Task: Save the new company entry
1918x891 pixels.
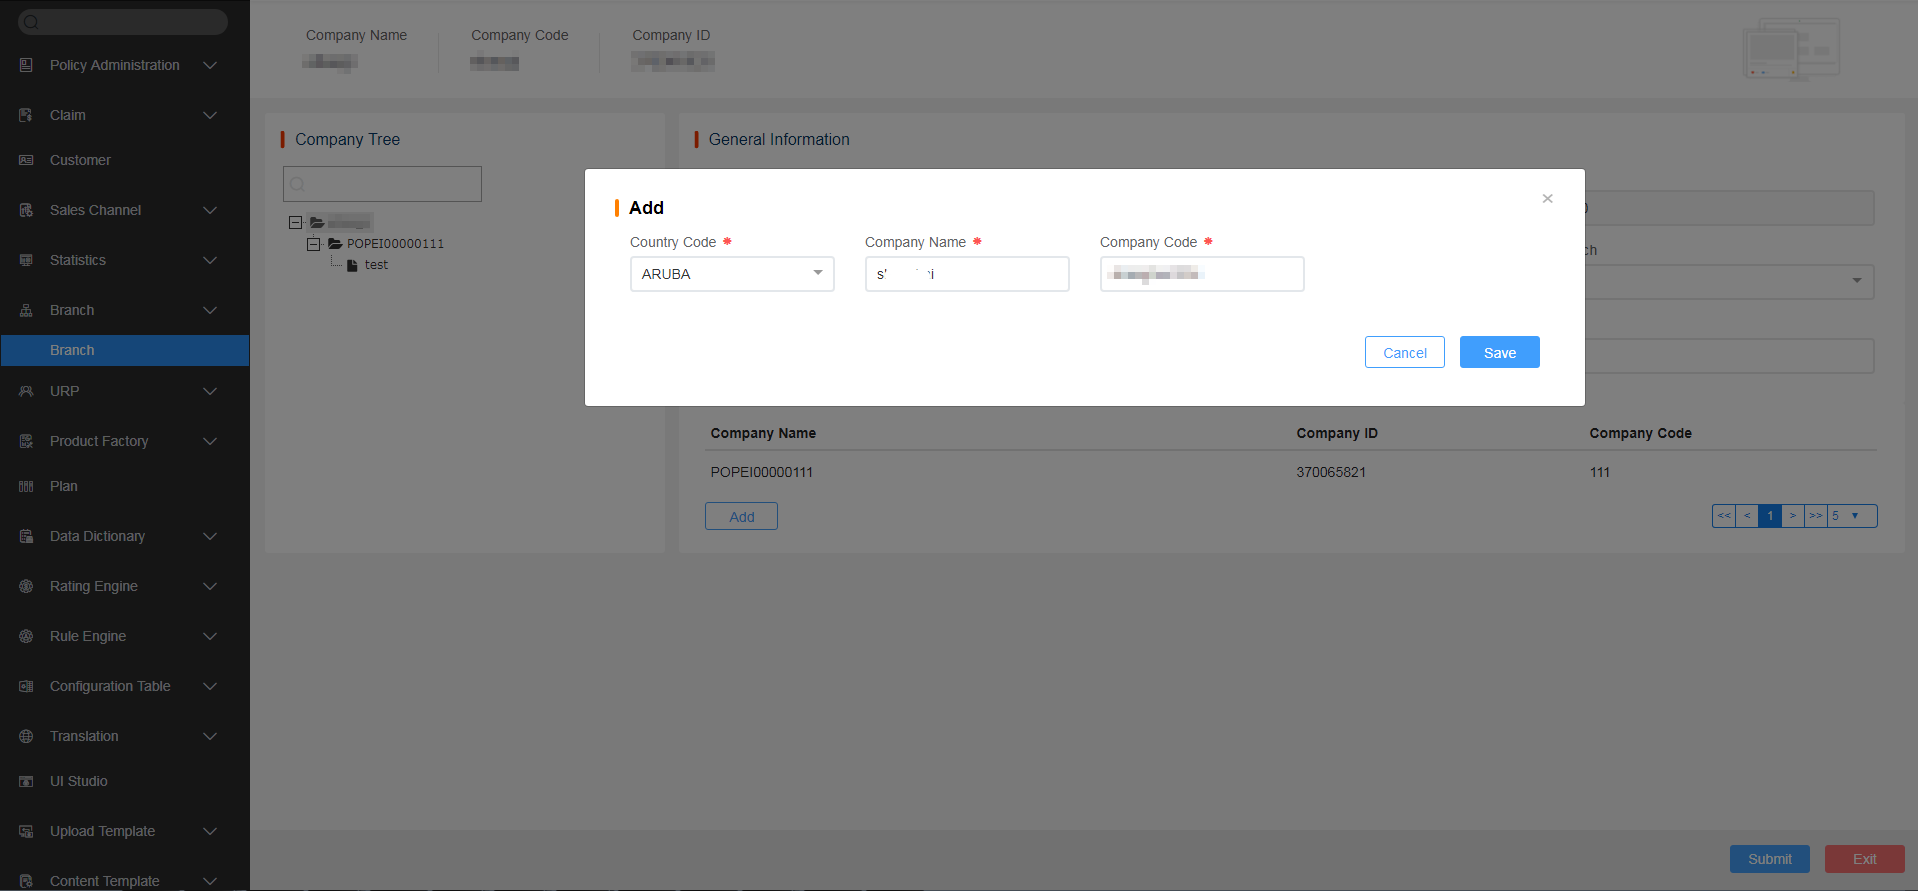Action: [1499, 352]
